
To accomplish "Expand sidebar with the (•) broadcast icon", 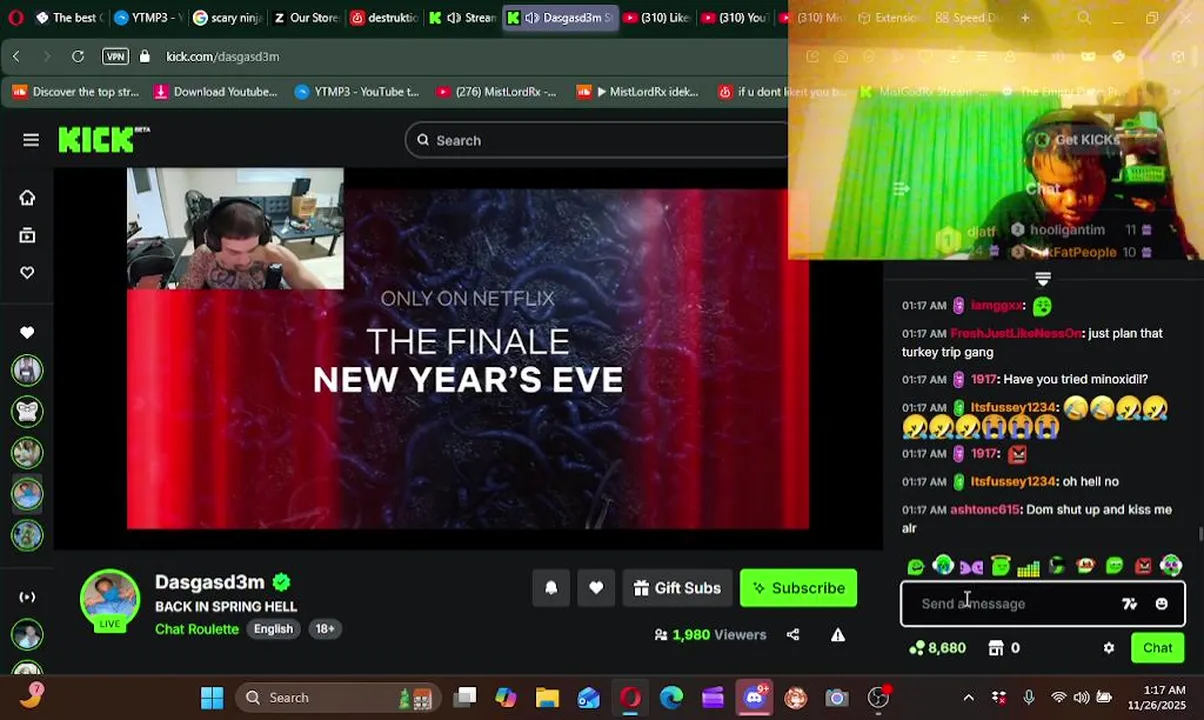I will [x=27, y=597].
